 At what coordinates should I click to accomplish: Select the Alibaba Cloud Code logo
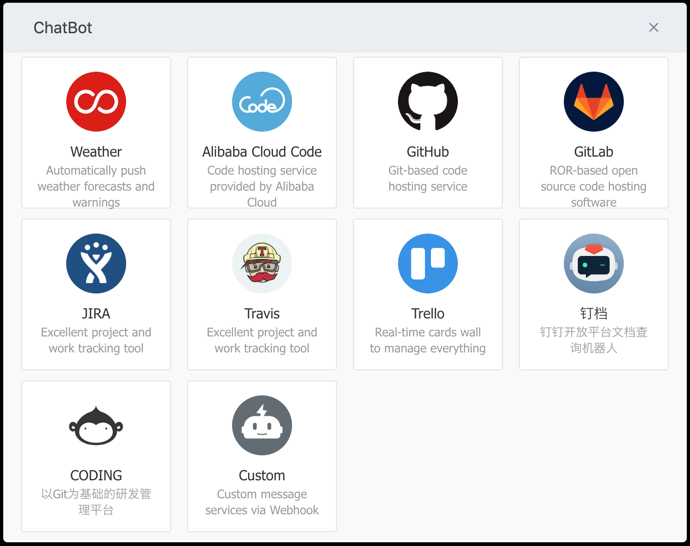coord(262,102)
